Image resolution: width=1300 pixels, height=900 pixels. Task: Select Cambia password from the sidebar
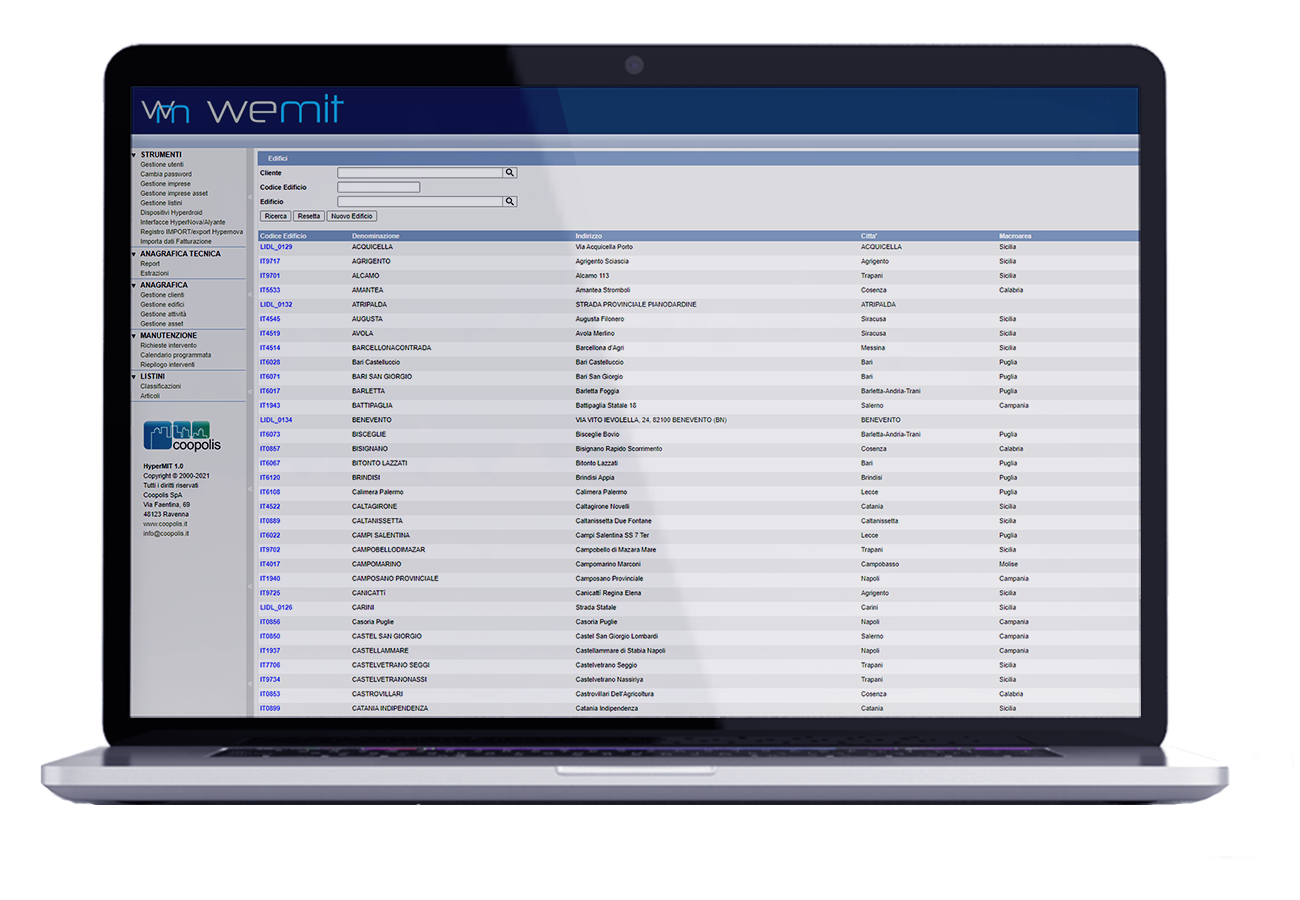(165, 174)
